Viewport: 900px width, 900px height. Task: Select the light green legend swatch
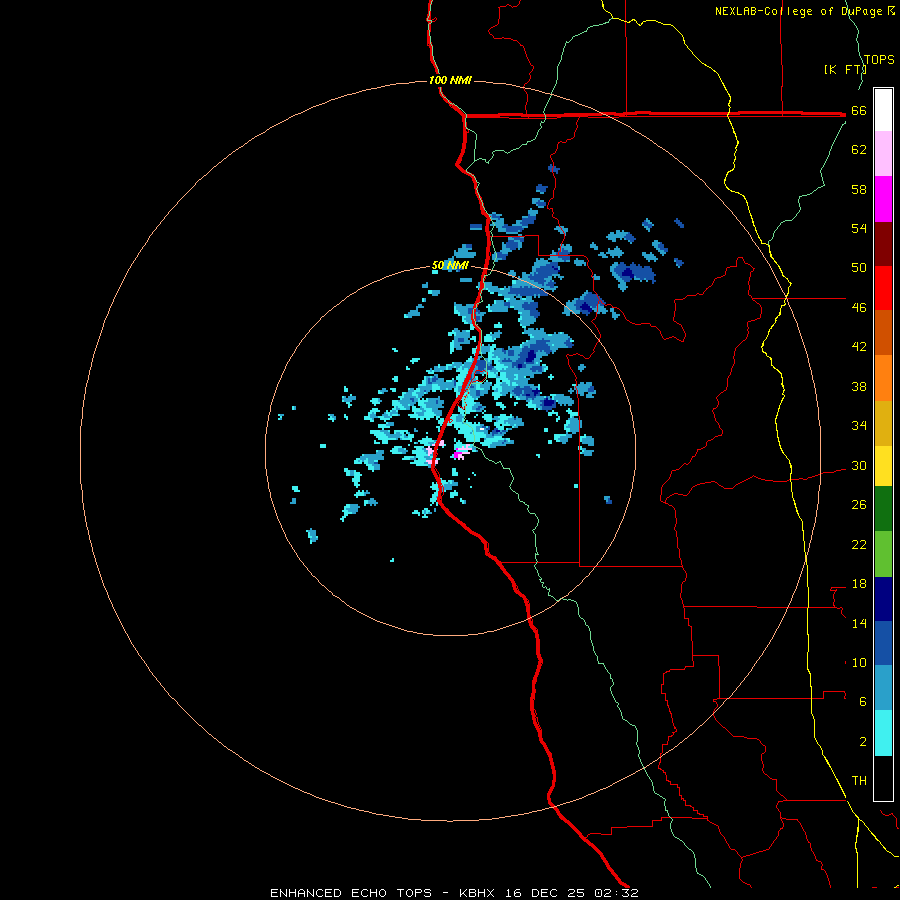pos(883,554)
